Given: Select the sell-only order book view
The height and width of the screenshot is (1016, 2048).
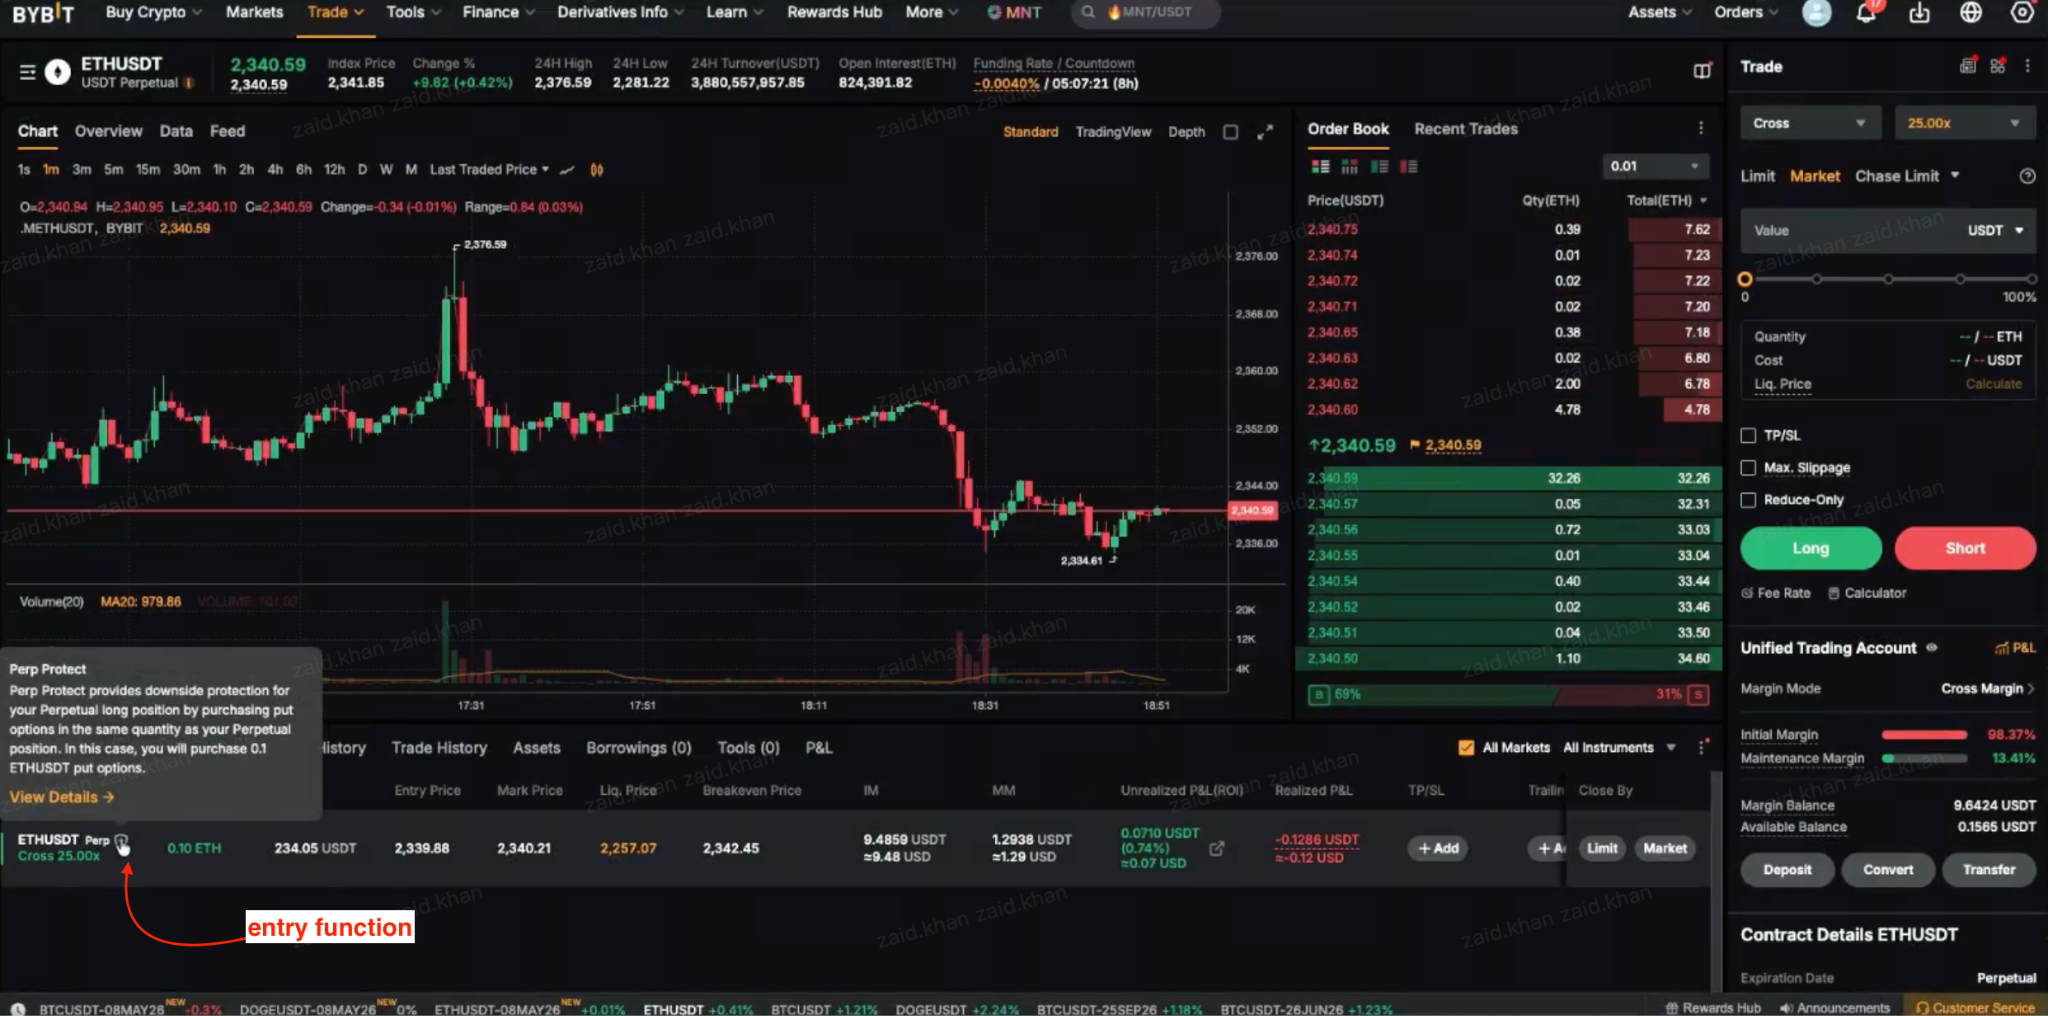Looking at the screenshot, I should [1409, 167].
